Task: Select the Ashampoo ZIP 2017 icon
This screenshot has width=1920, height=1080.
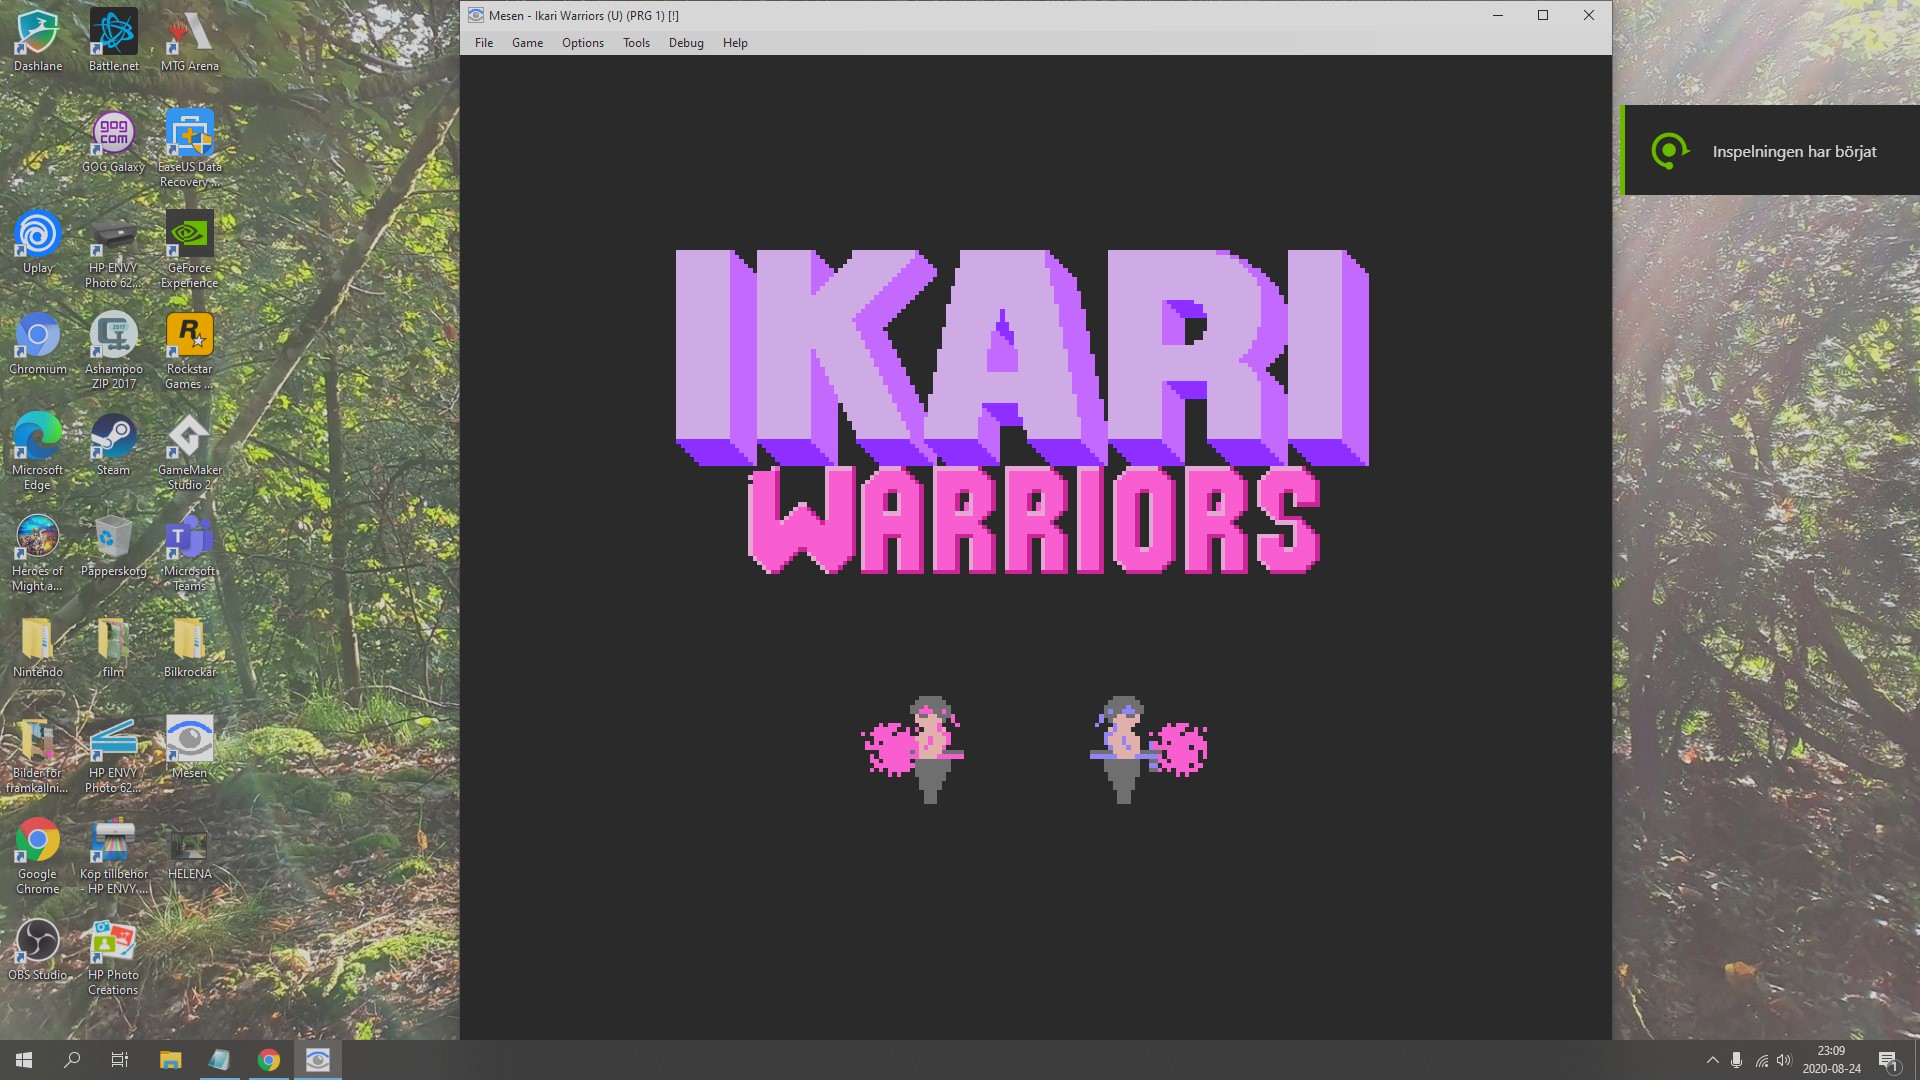Action: point(114,351)
